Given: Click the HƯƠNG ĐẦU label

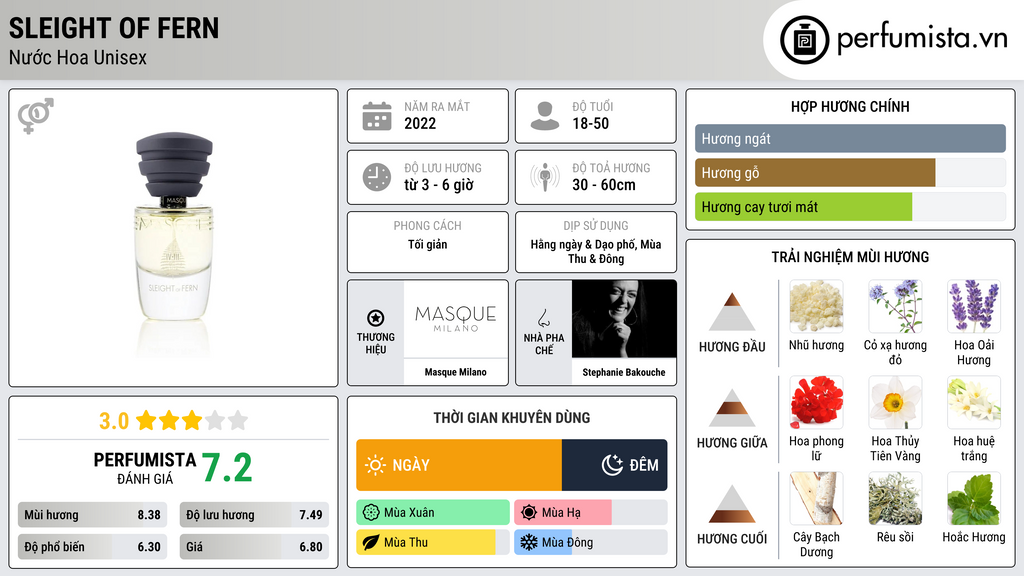Looking at the screenshot, I should coord(732,347).
